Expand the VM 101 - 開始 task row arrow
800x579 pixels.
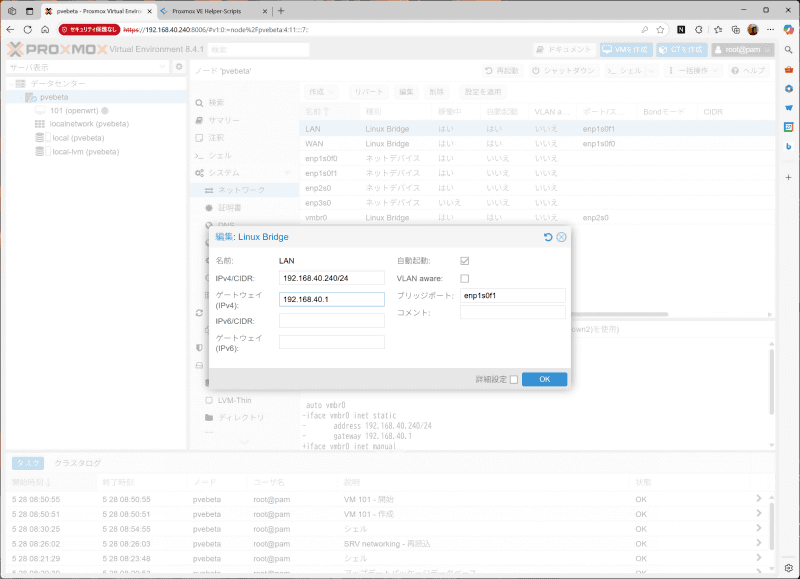click(759, 498)
